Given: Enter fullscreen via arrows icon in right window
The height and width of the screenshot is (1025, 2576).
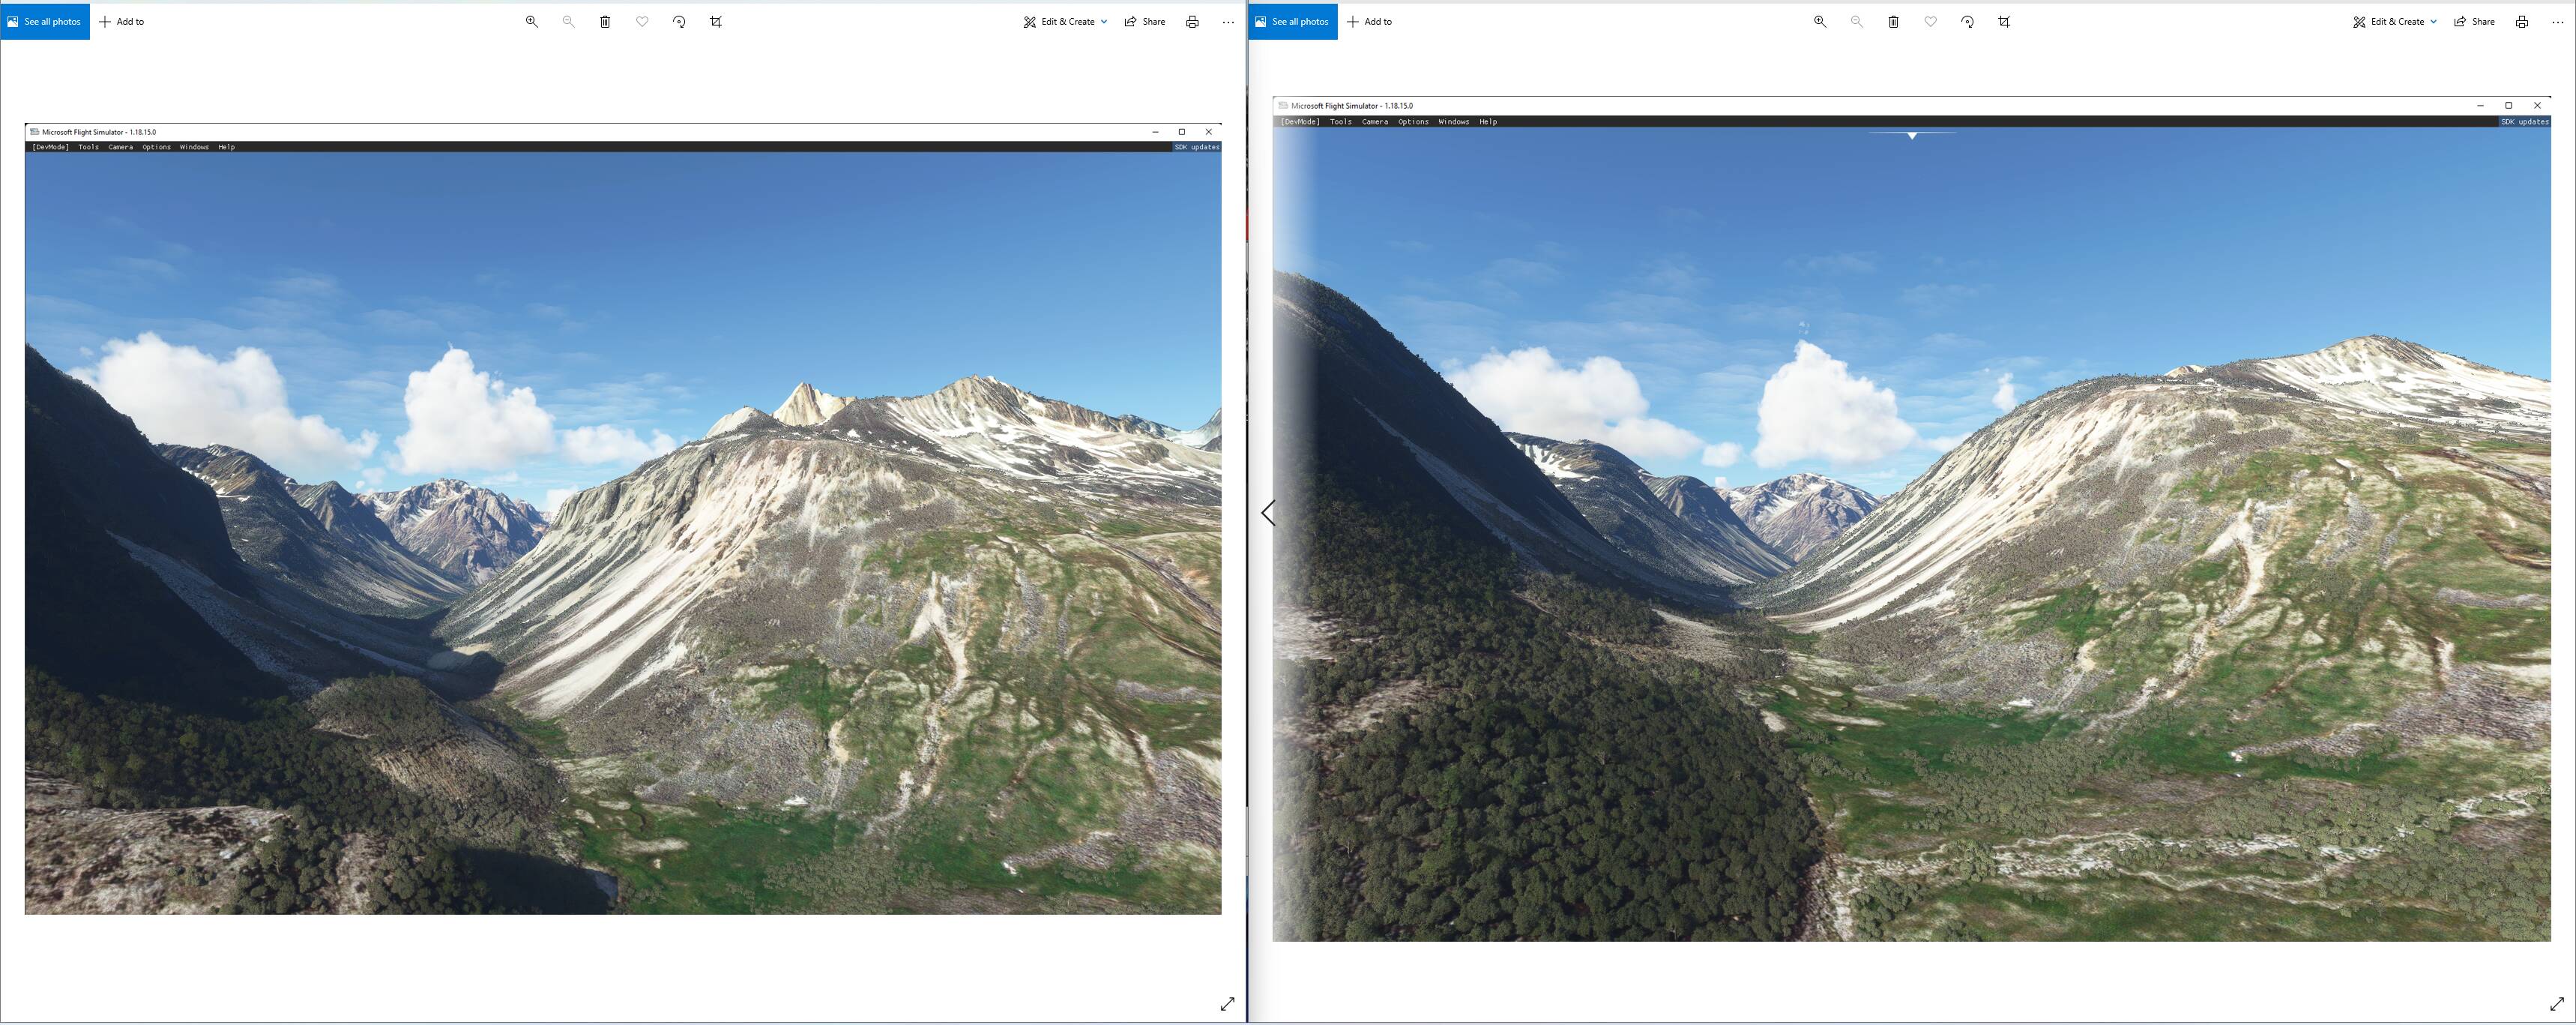Looking at the screenshot, I should pyautogui.click(x=2557, y=1004).
